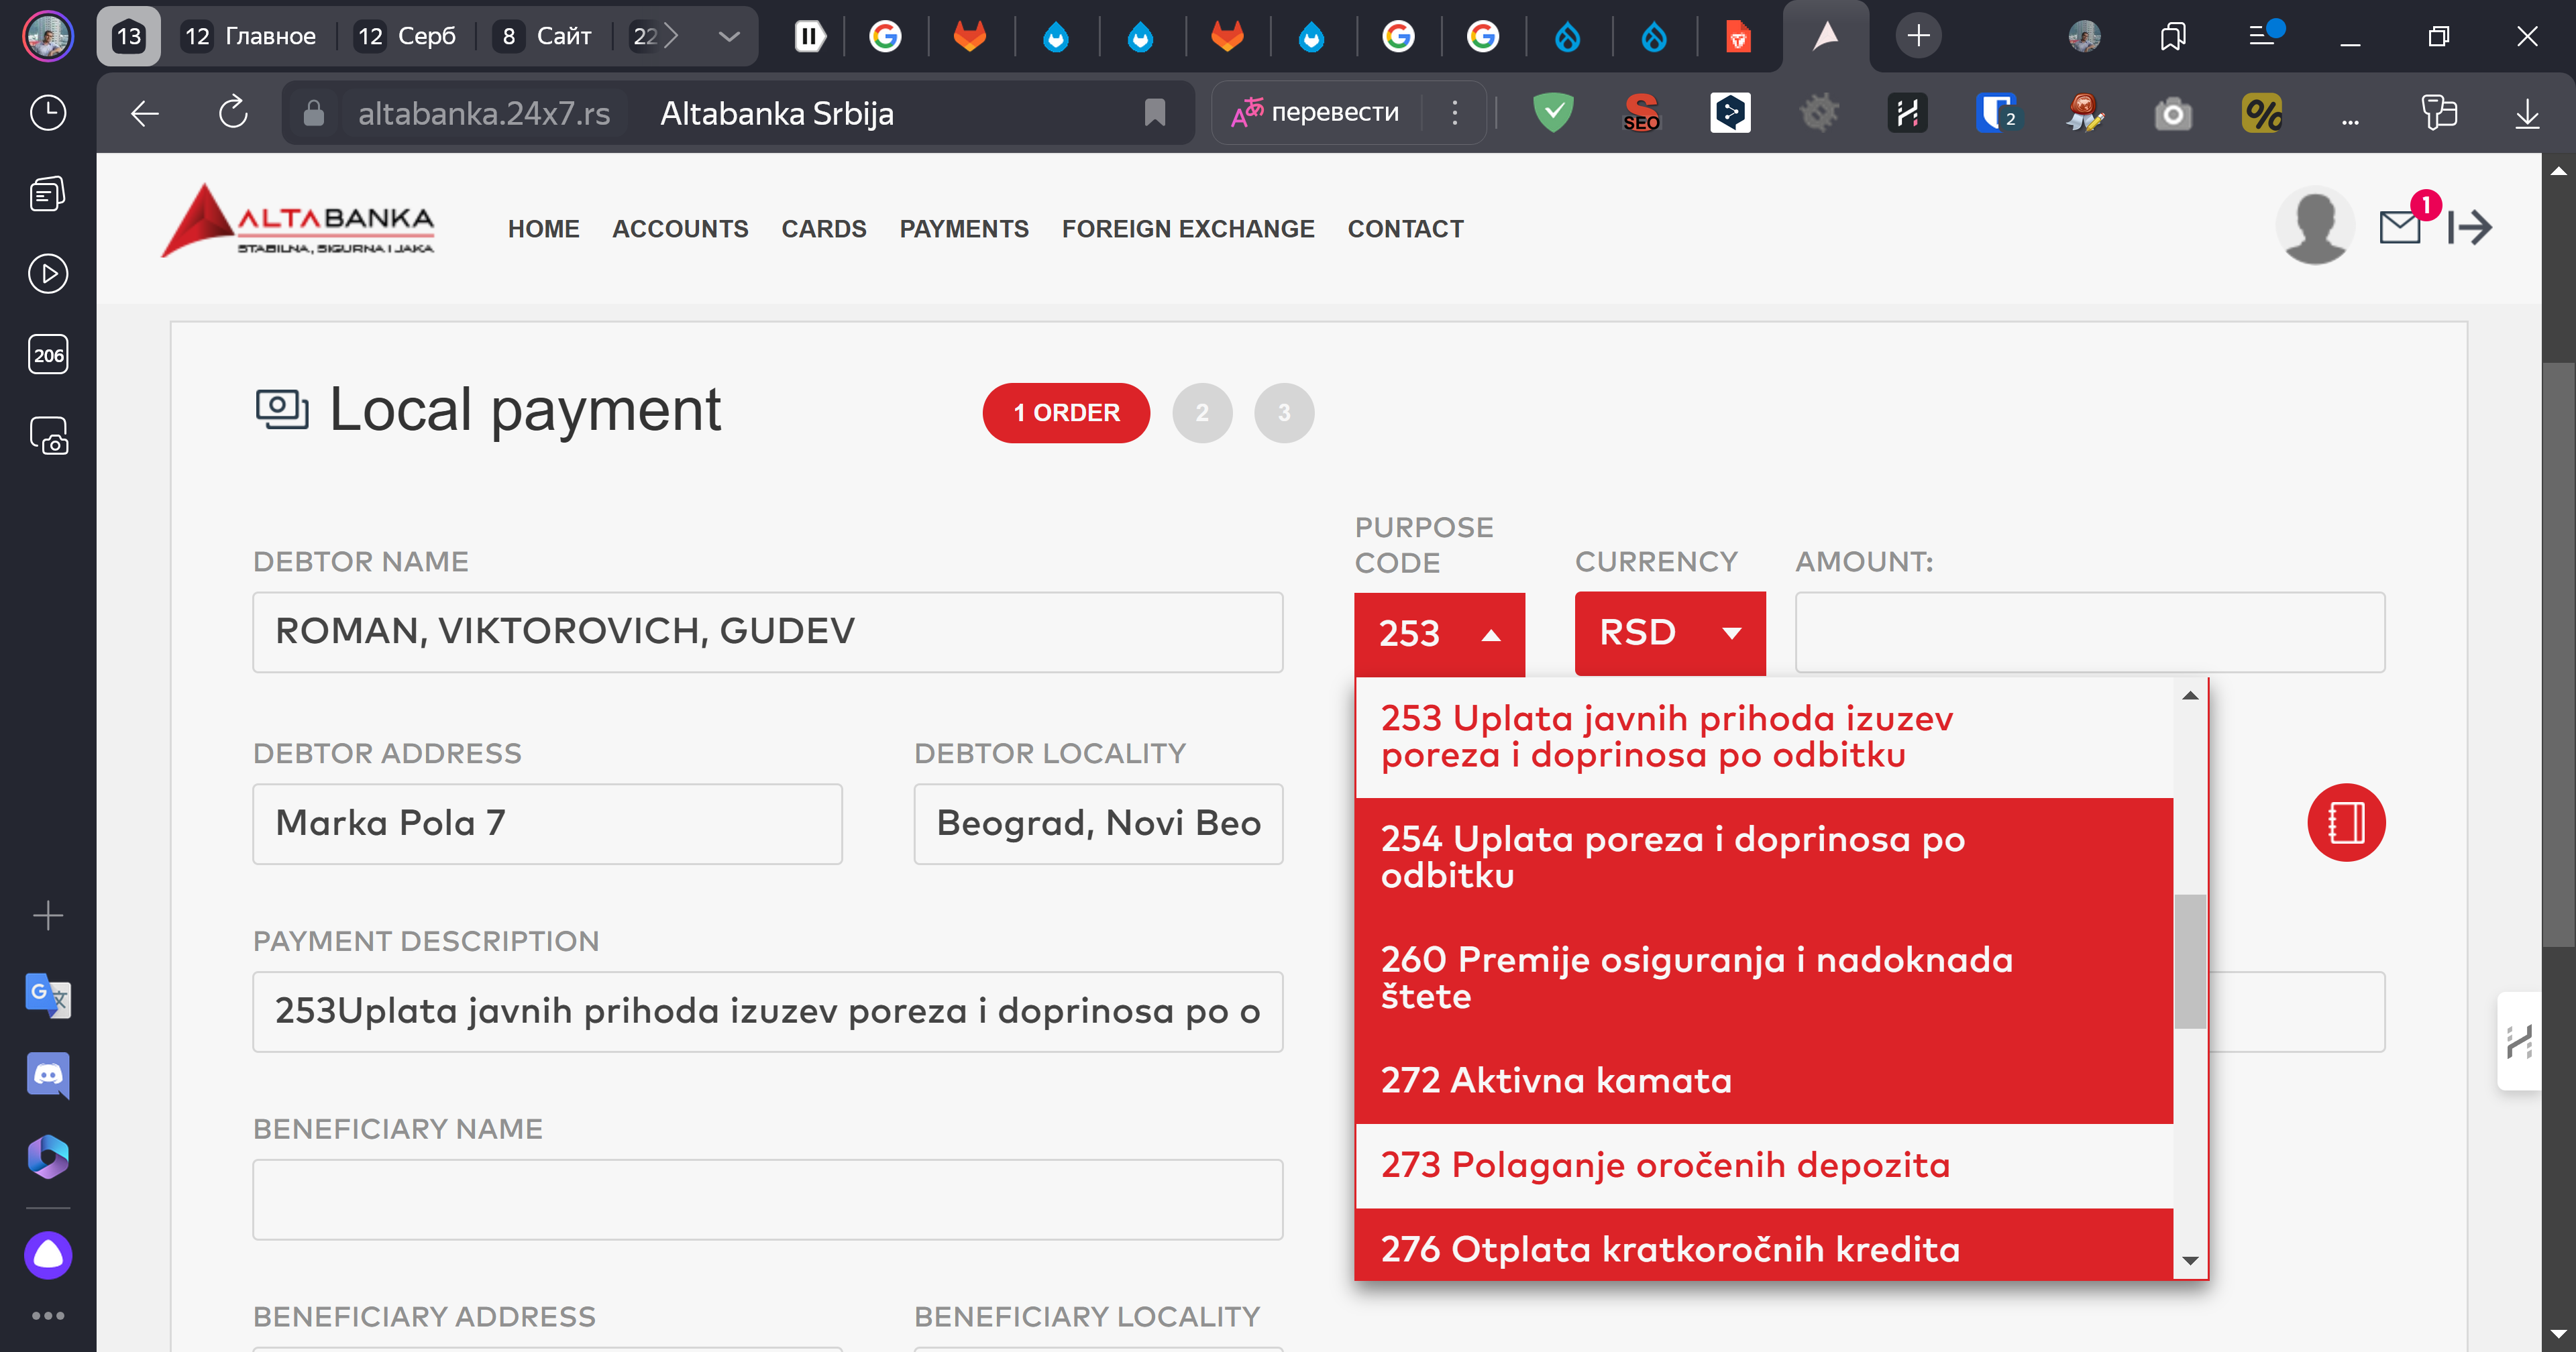Select 276 Otplata kratkoročnih kredita
The width and height of the screenshot is (2576, 1352).
click(1764, 1244)
